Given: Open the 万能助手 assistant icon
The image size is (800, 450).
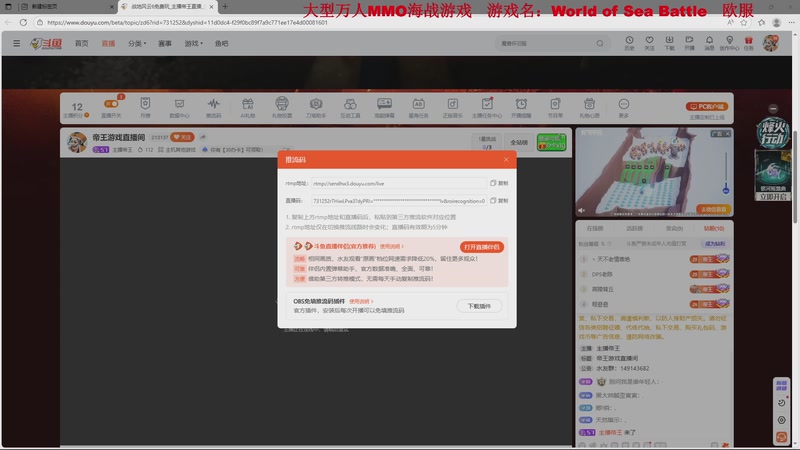Looking at the screenshot, I should (x=316, y=108).
